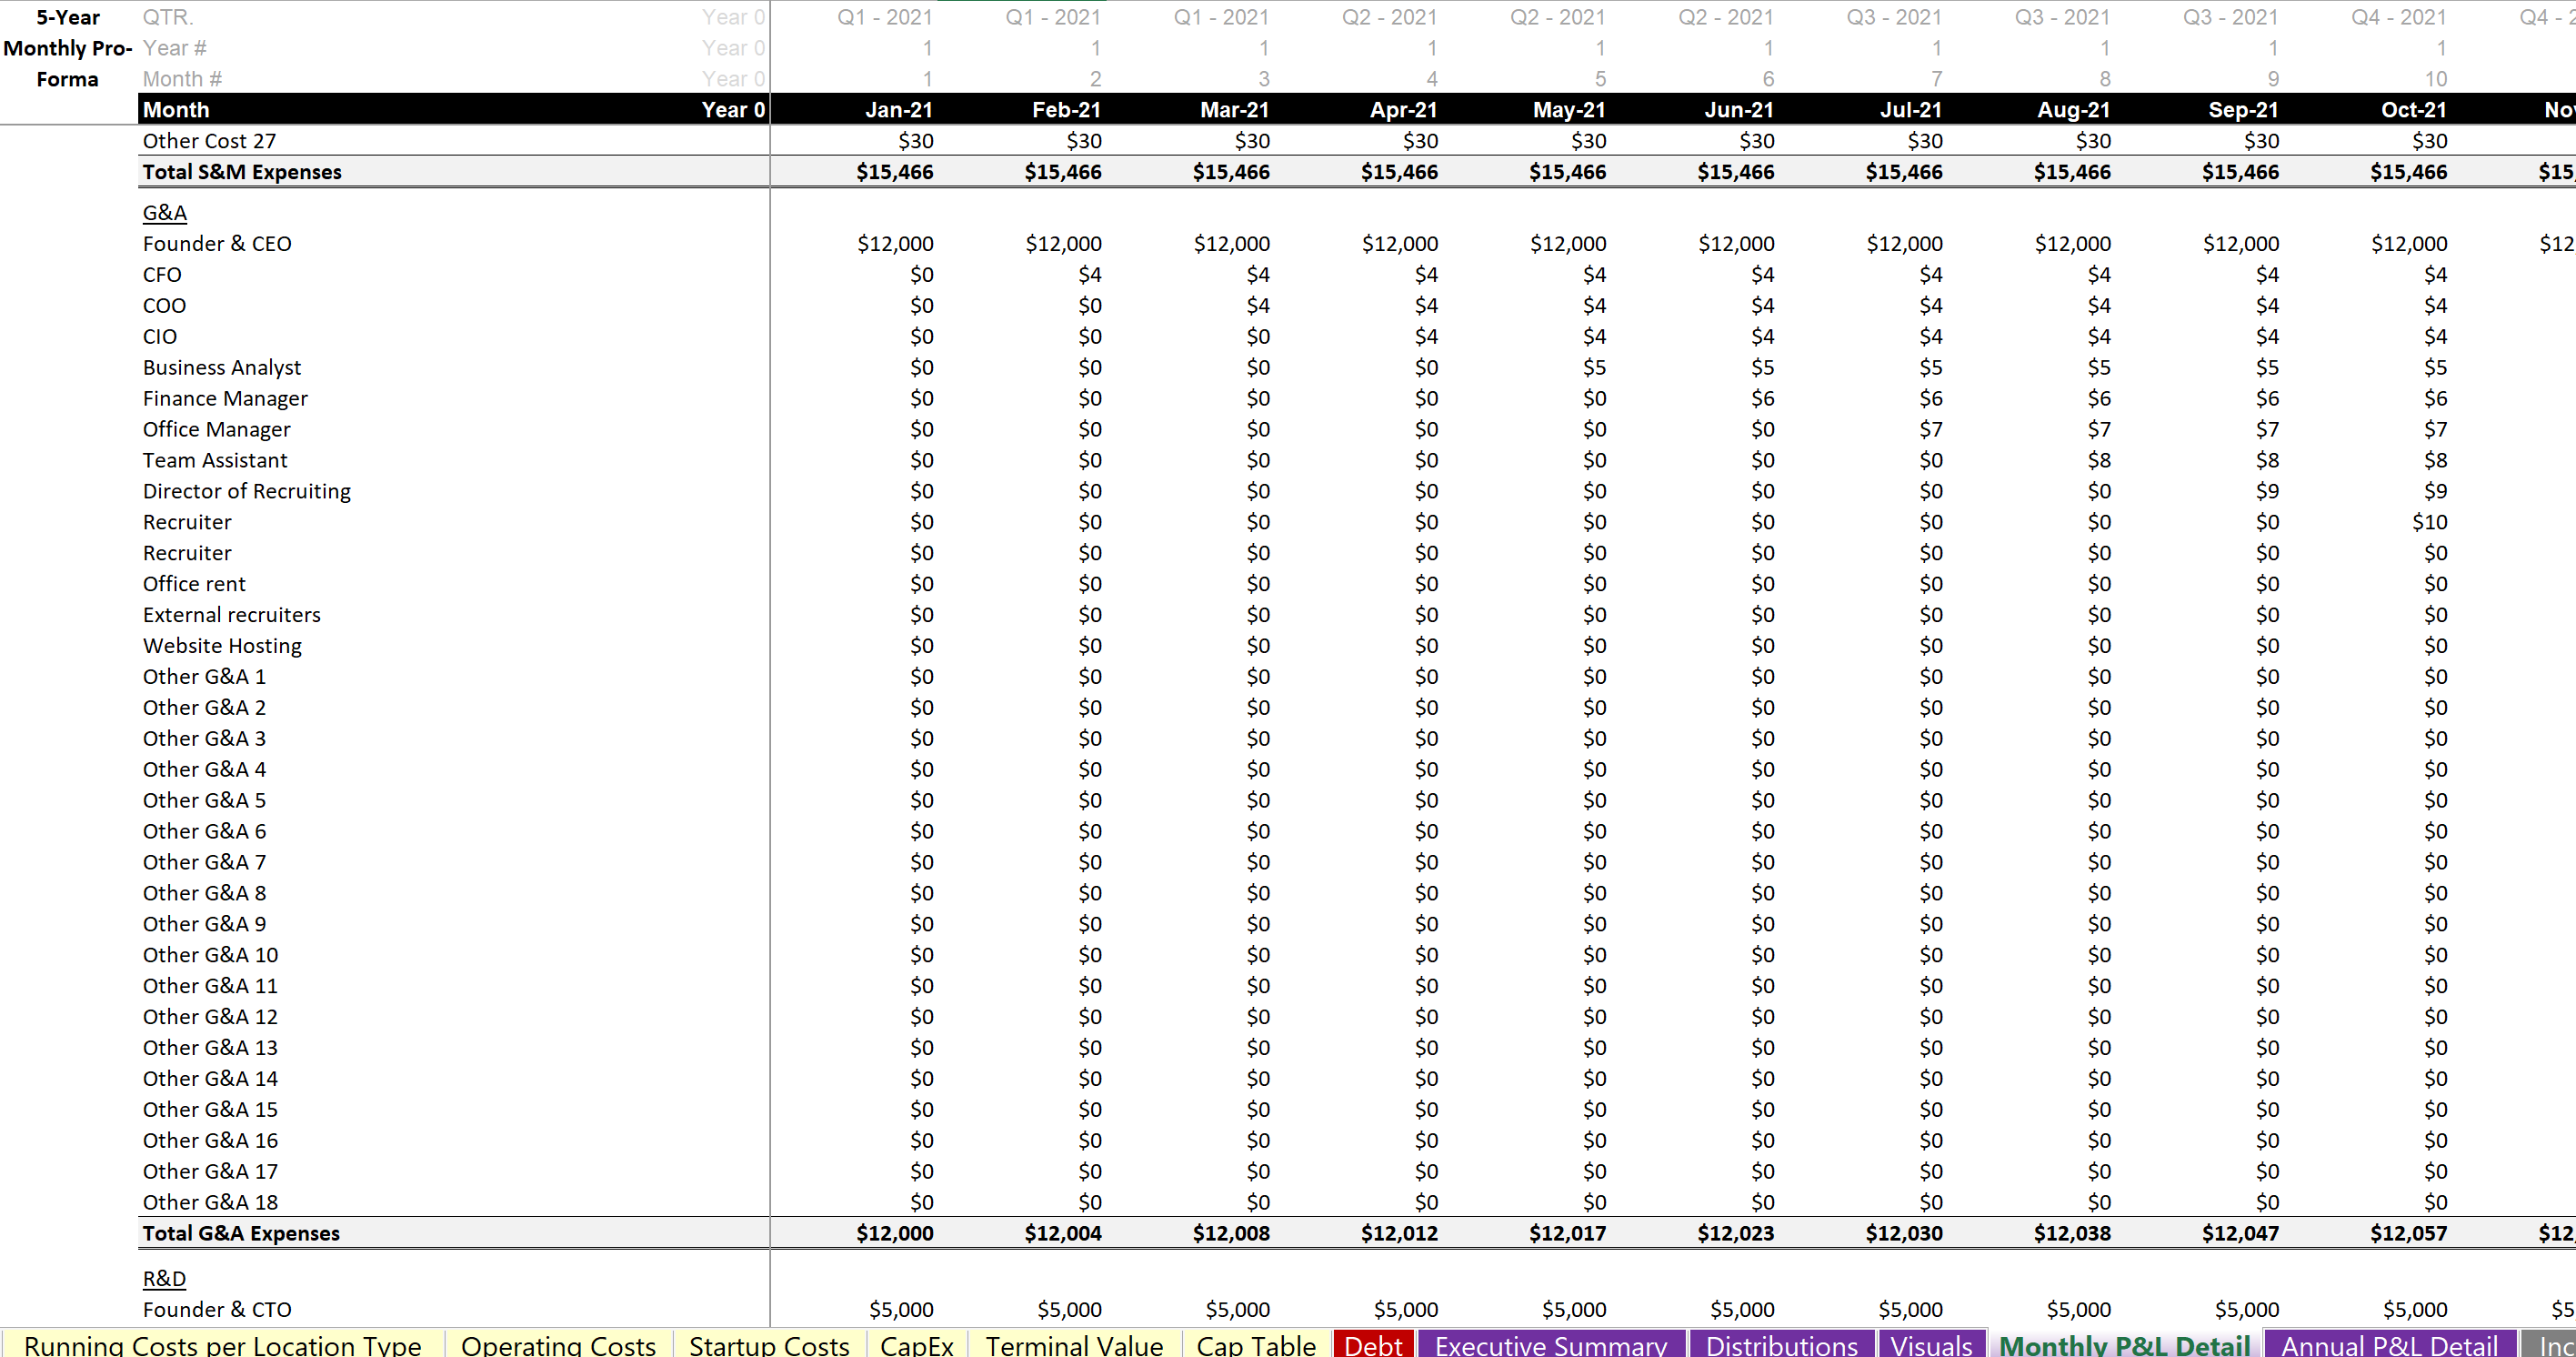
Task: Select the Feb-21 CFO $4 cell
Action: (x=1090, y=275)
